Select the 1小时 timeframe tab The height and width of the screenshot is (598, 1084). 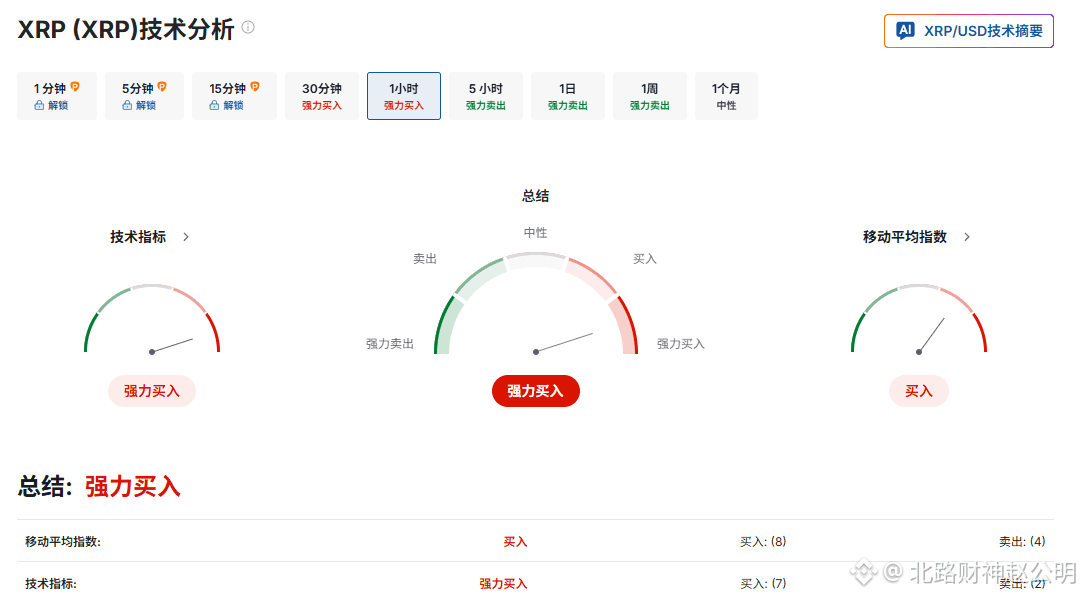tap(404, 96)
